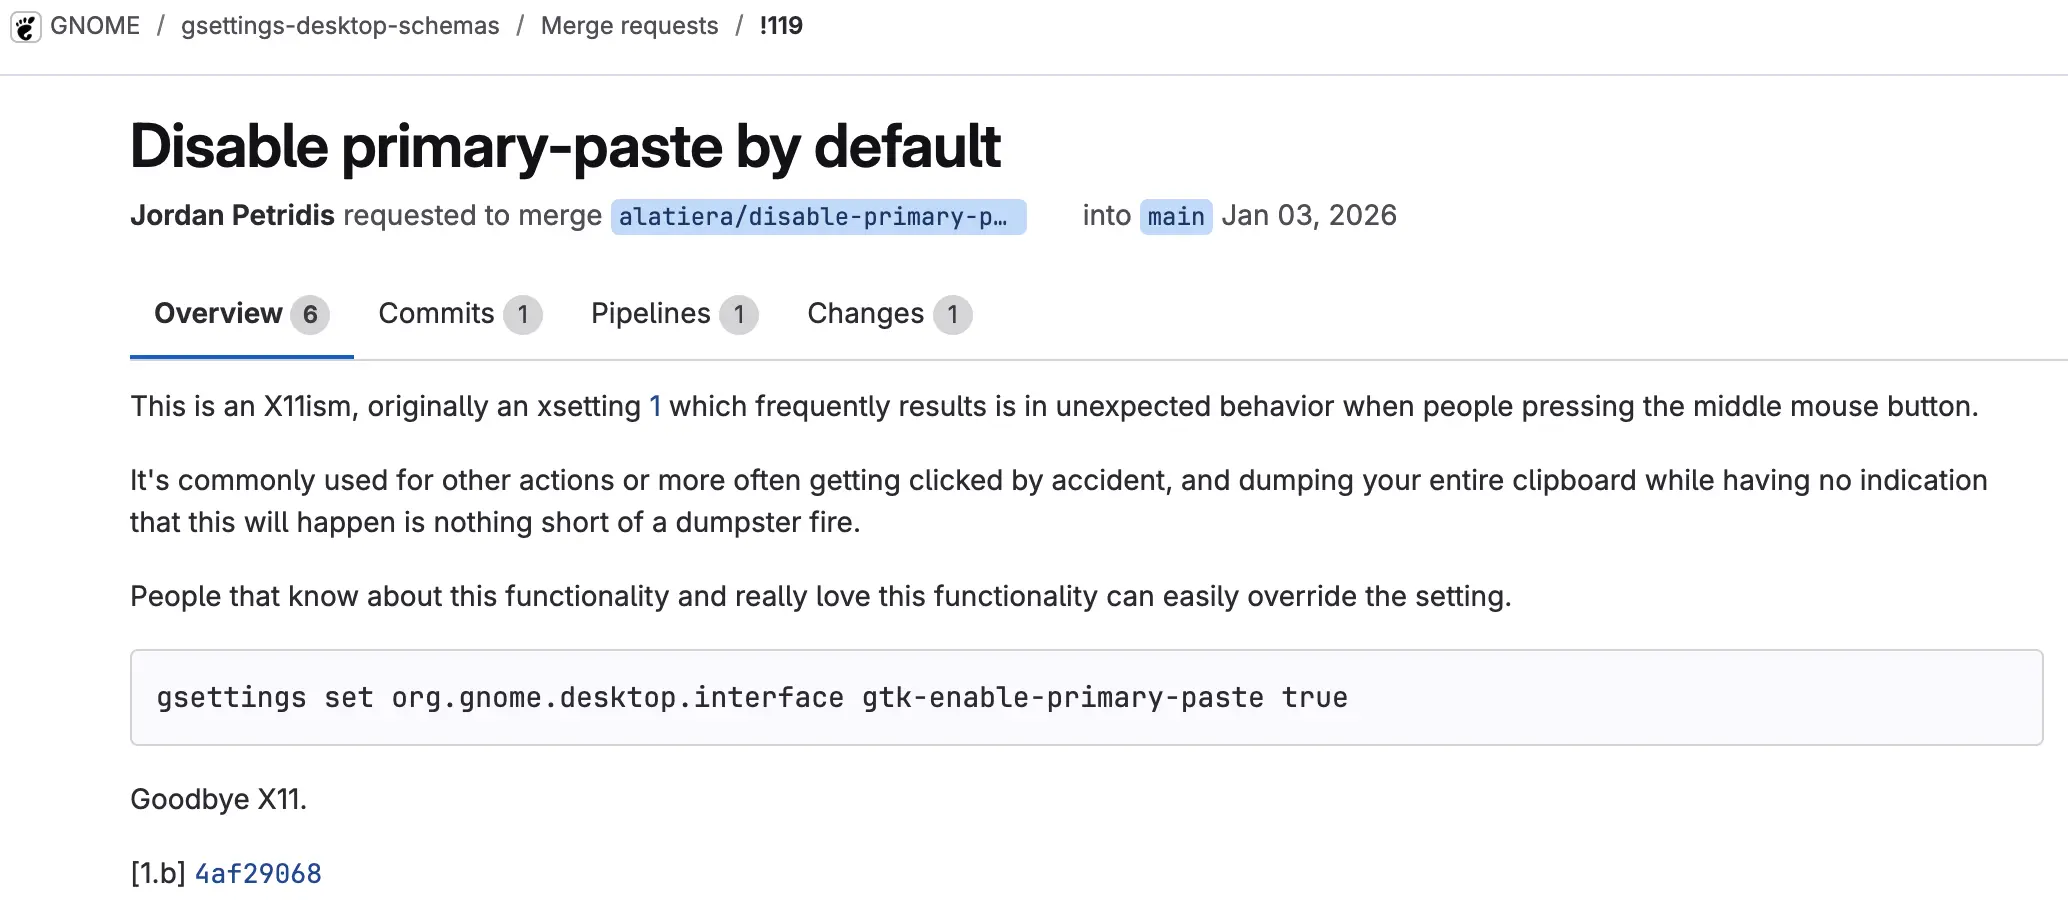Click inside the gsettings command code block
Screen dimensions: 2068x916
[1085, 698]
